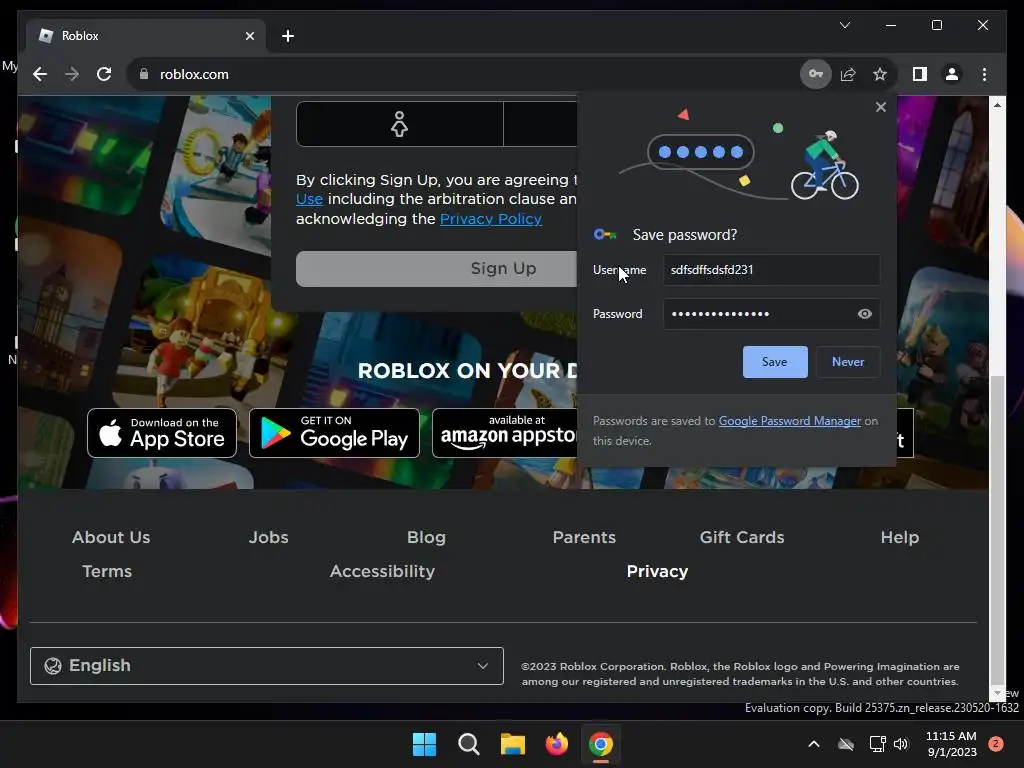The height and width of the screenshot is (768, 1024).
Task: Save the password
Action: (775, 362)
